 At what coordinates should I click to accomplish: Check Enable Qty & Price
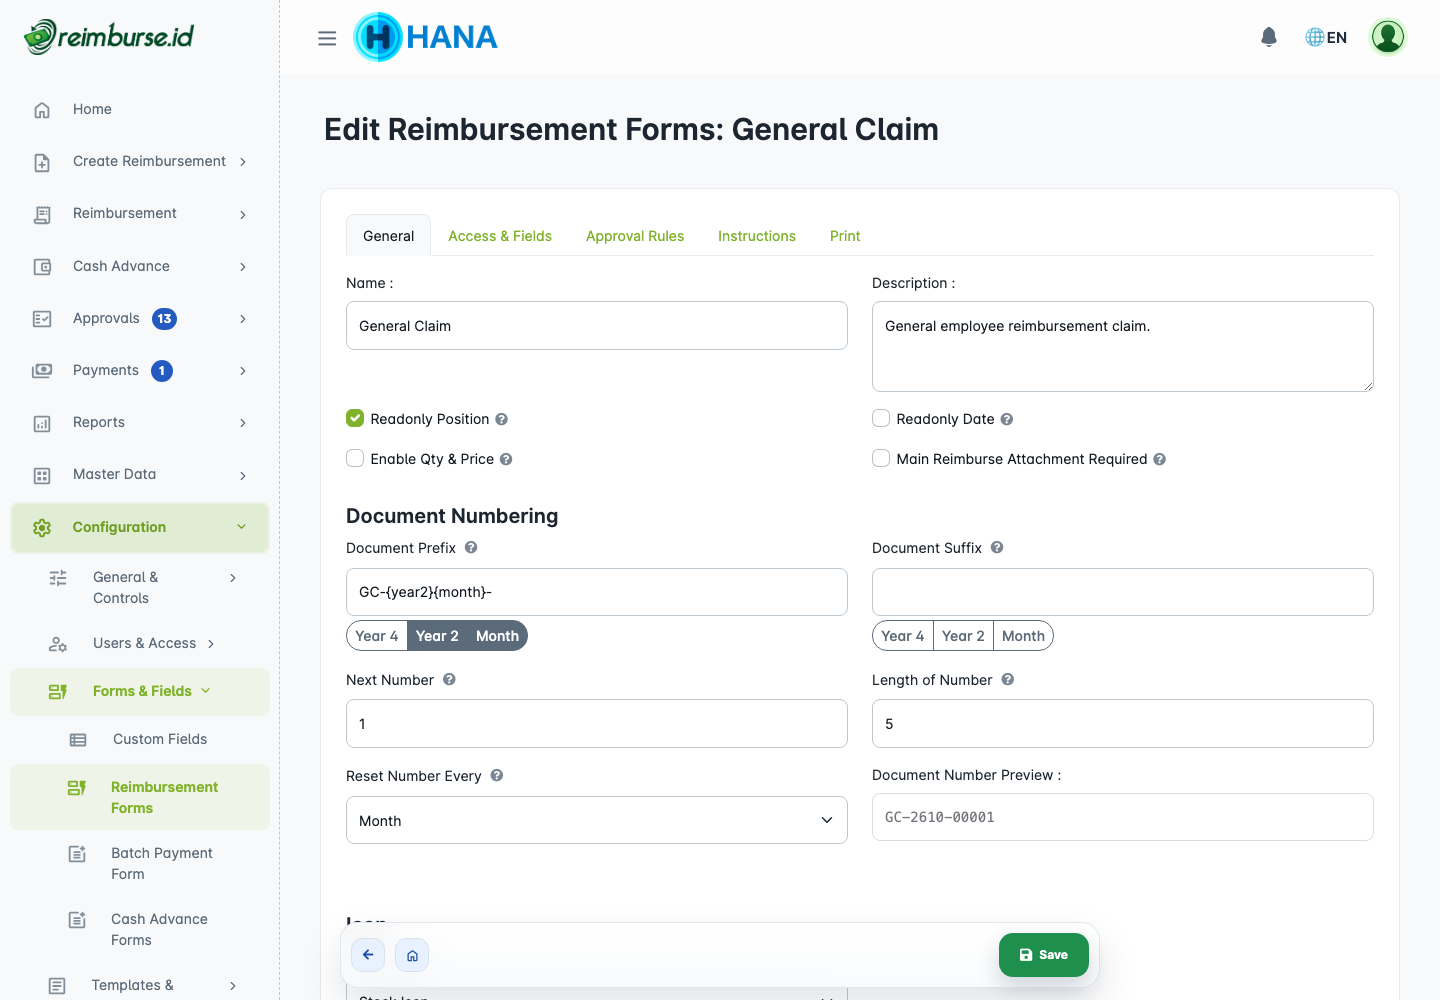[355, 458]
